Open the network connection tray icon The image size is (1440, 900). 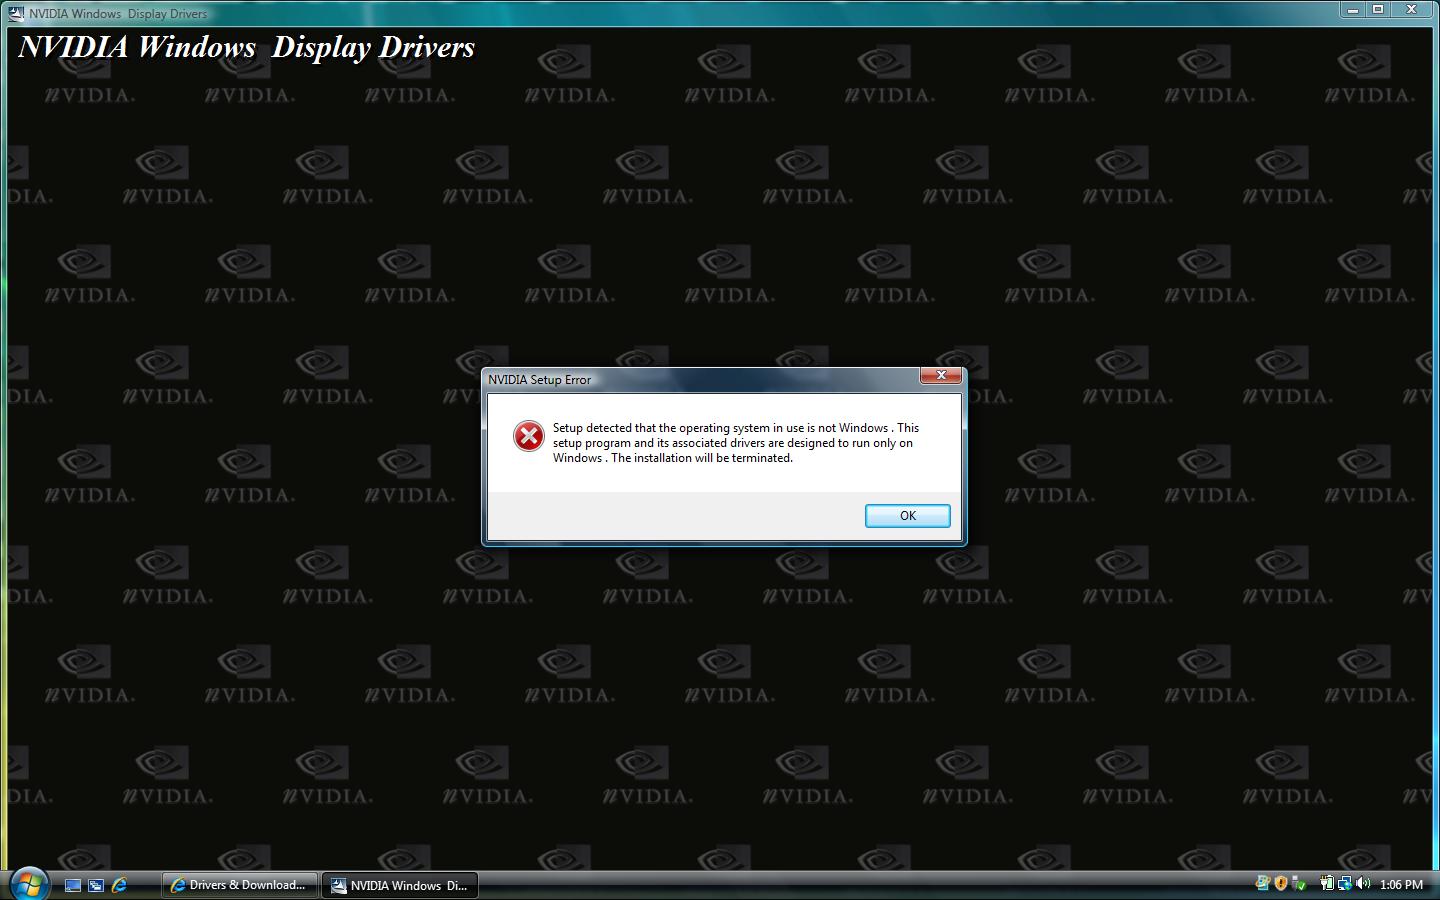pos(1345,884)
